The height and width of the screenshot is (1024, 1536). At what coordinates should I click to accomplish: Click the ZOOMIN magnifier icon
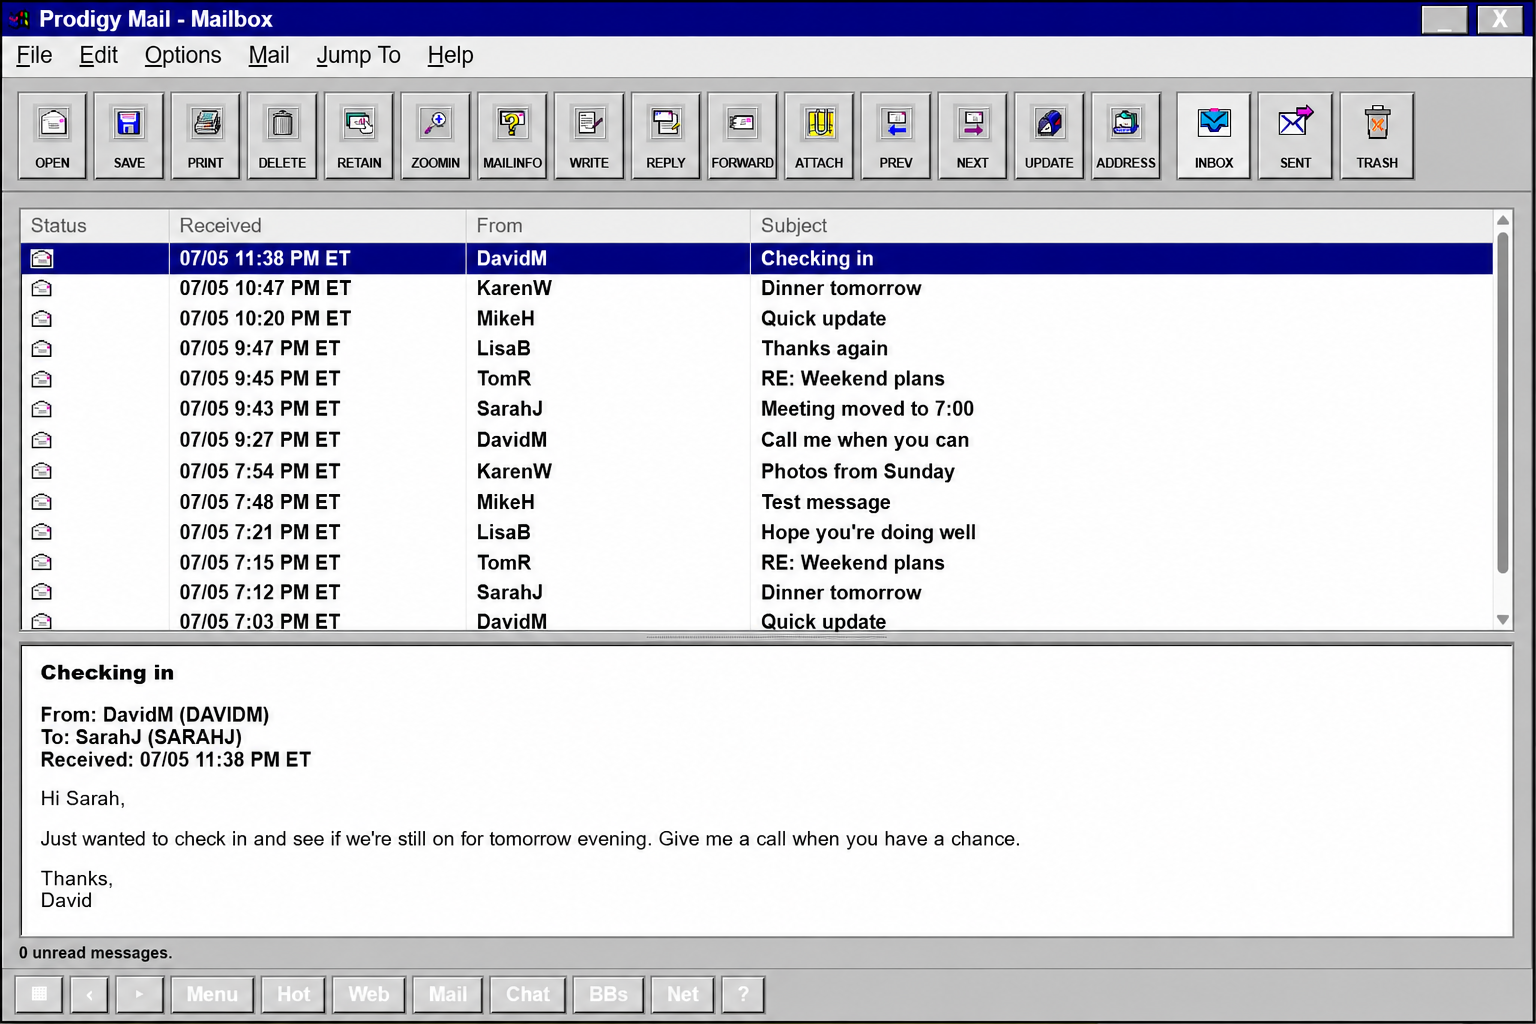(436, 136)
